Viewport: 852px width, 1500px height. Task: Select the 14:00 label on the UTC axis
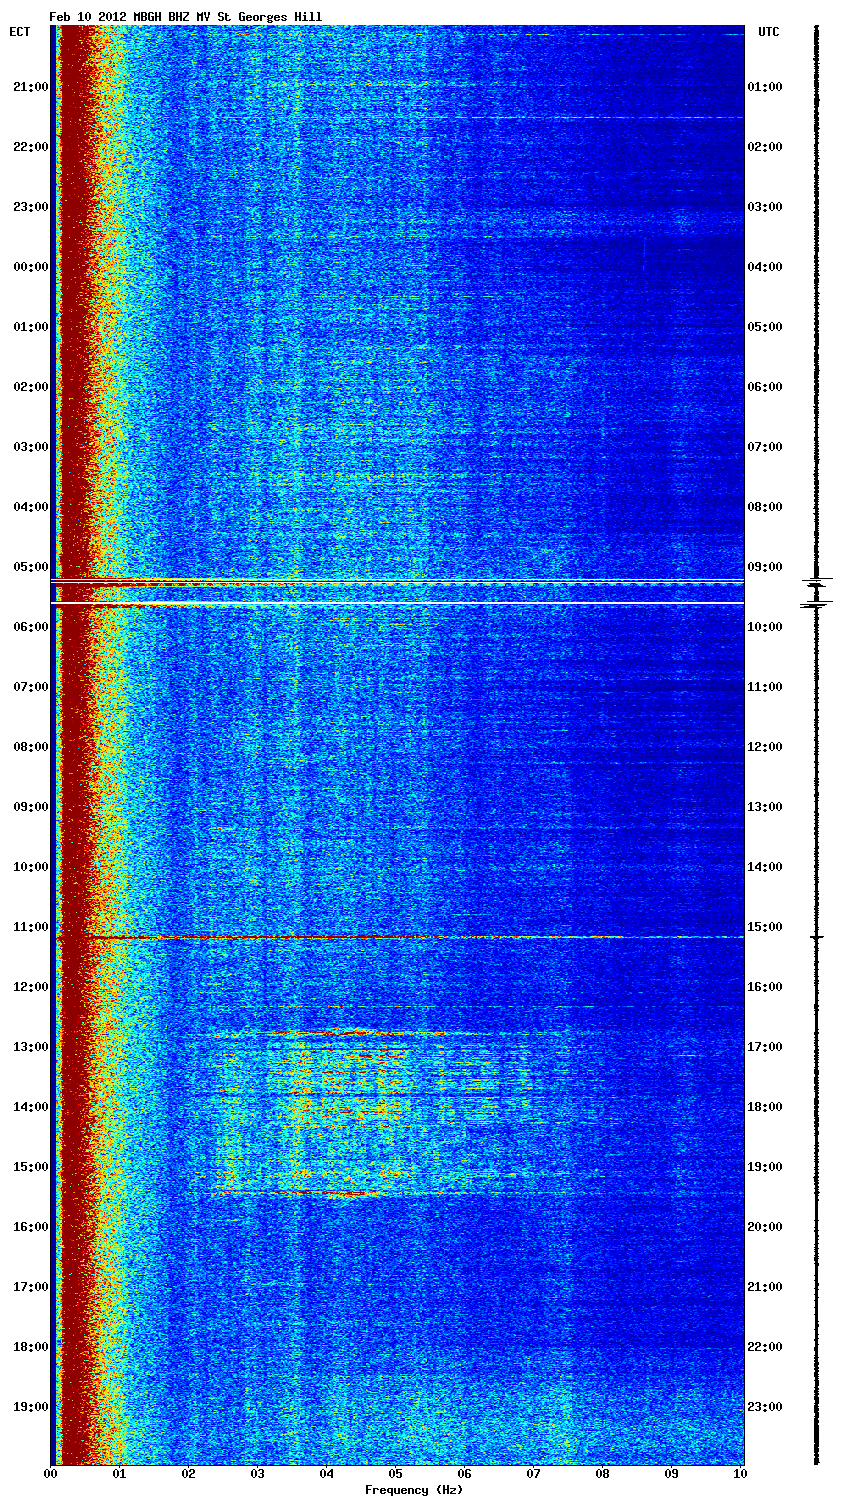(765, 867)
